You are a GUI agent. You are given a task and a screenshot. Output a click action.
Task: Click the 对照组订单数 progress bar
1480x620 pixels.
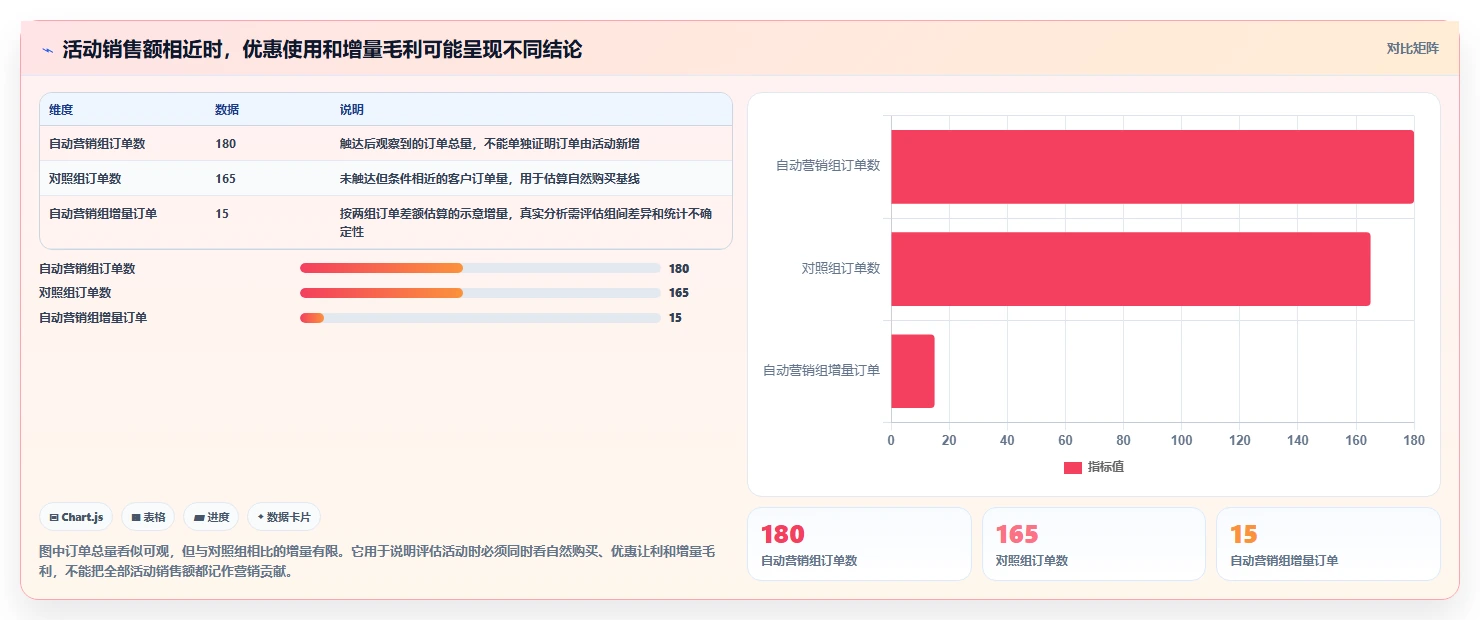click(x=480, y=293)
